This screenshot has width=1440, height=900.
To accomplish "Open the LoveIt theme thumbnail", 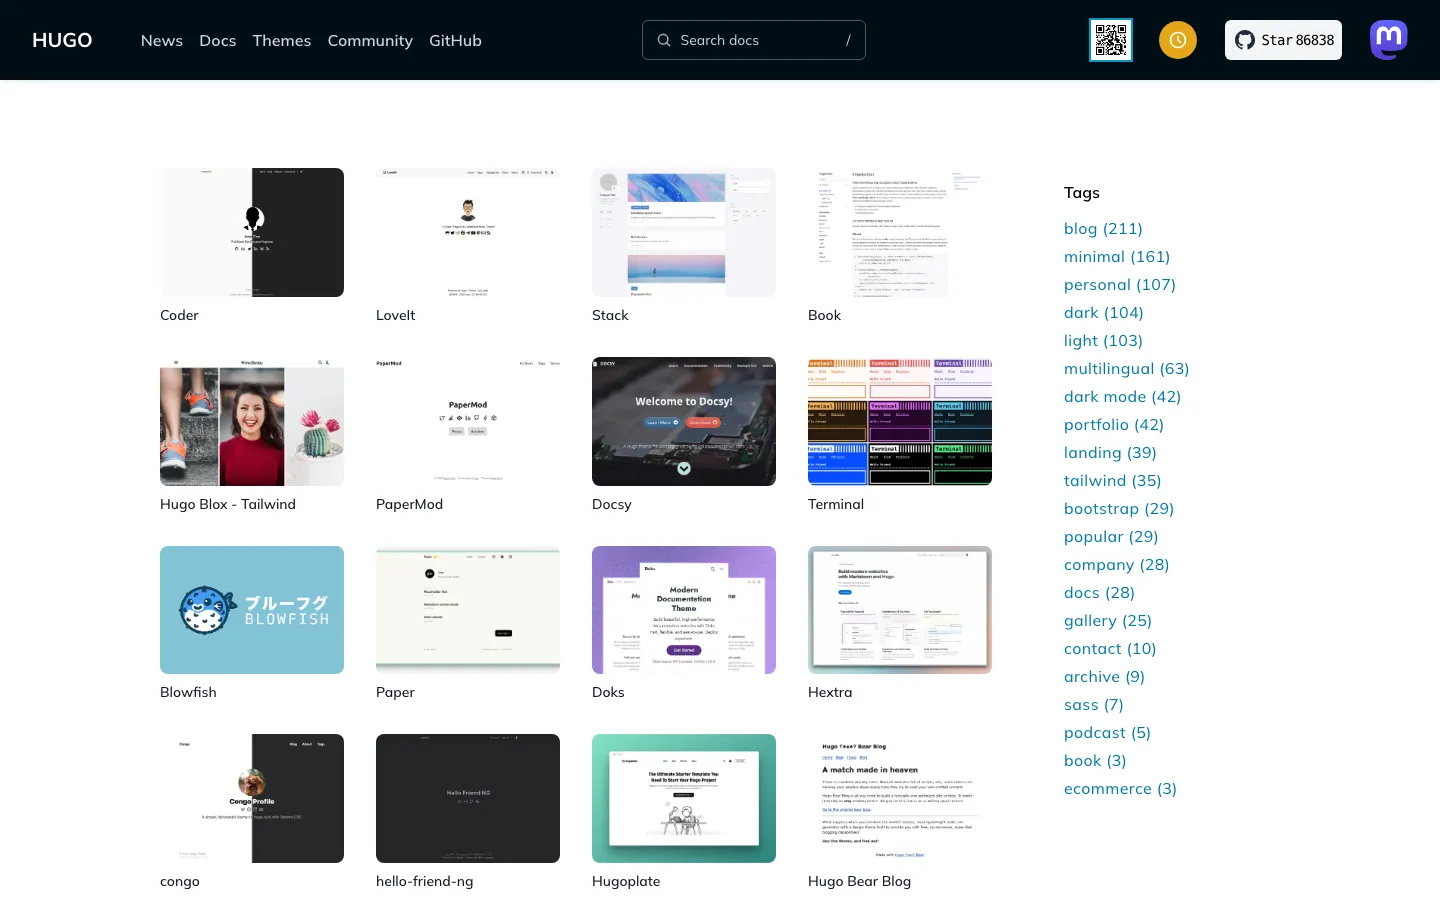I will [468, 232].
